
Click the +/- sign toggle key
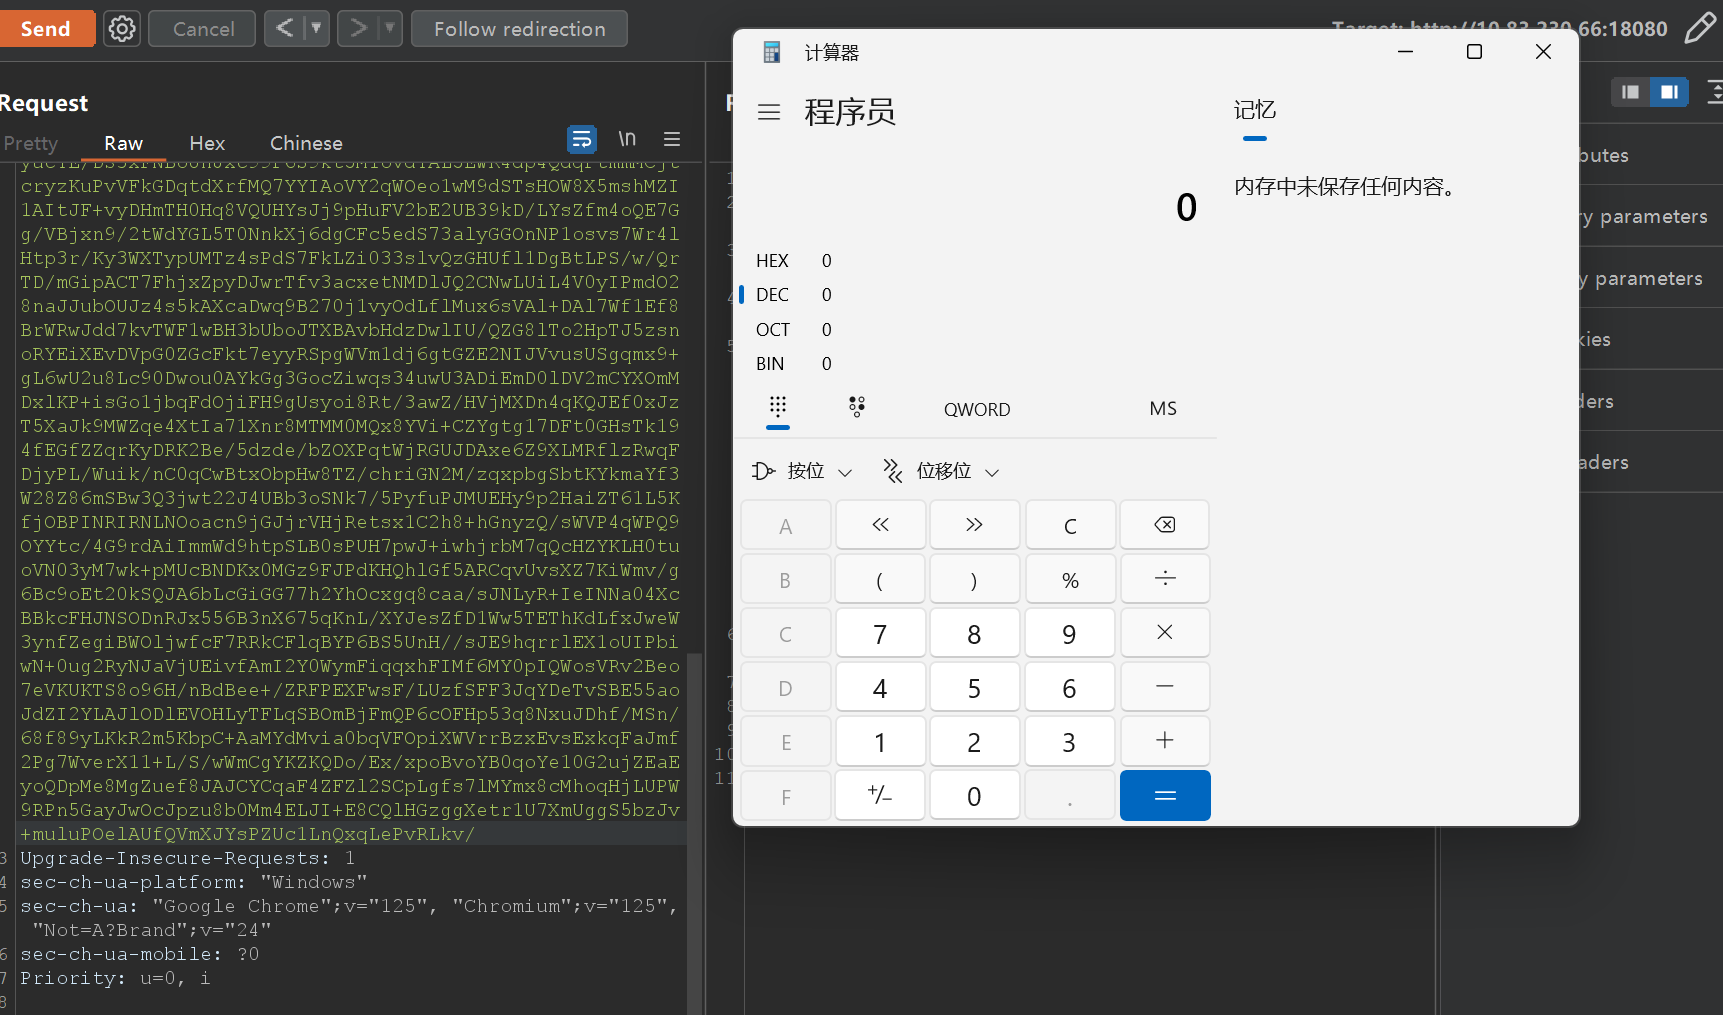(880, 795)
